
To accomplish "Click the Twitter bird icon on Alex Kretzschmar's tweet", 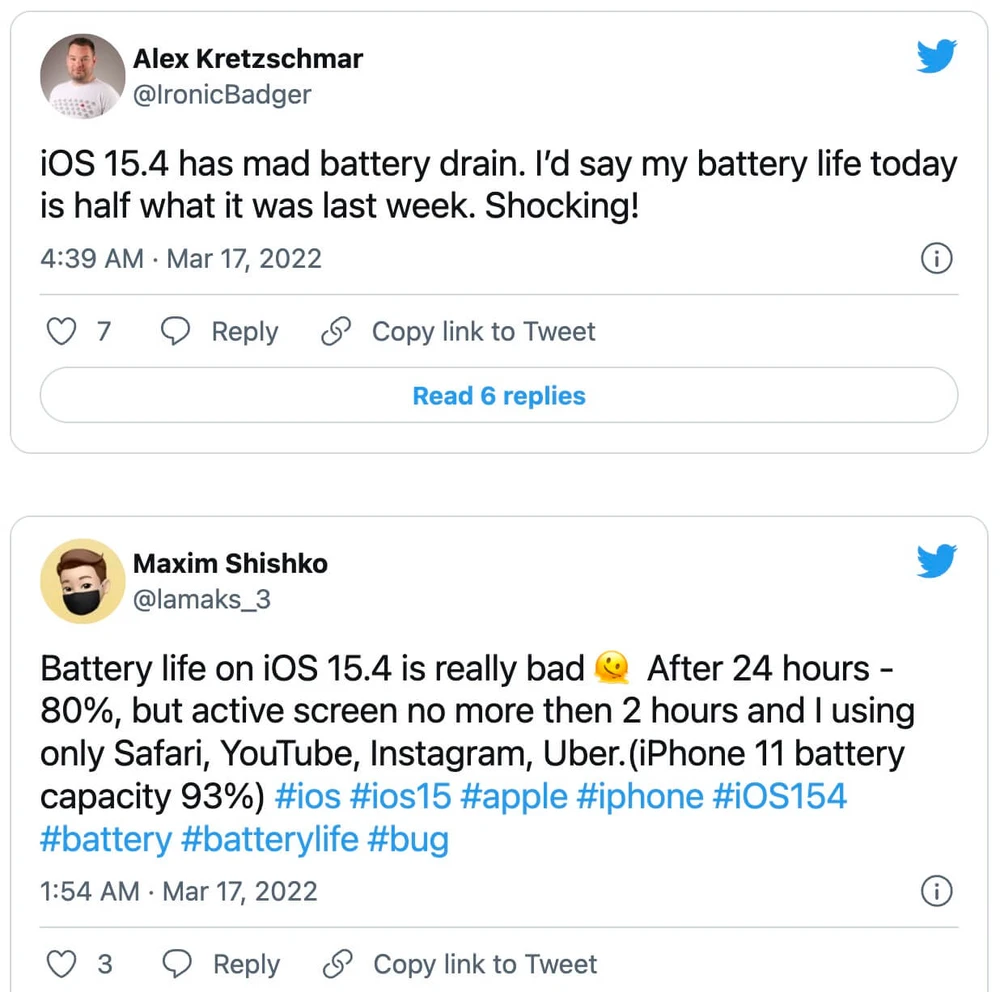I will (x=936, y=57).
